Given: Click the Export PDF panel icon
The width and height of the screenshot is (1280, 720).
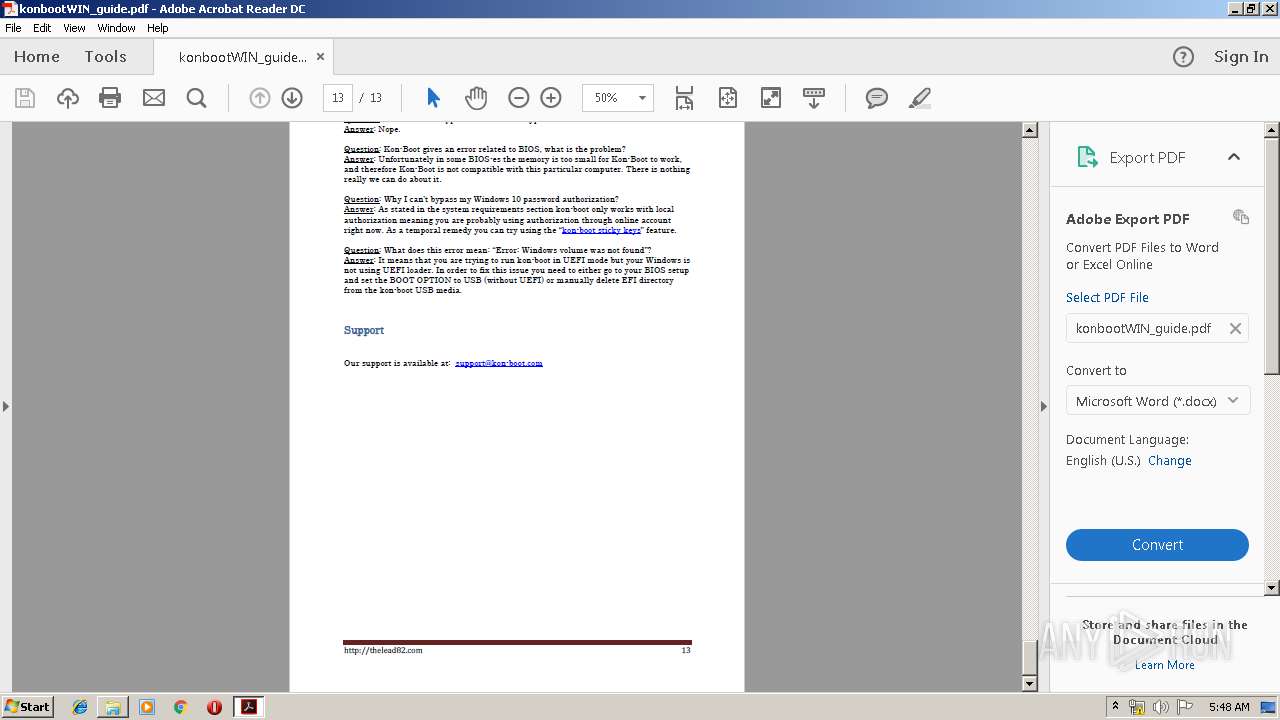Looking at the screenshot, I should pos(1087,157).
